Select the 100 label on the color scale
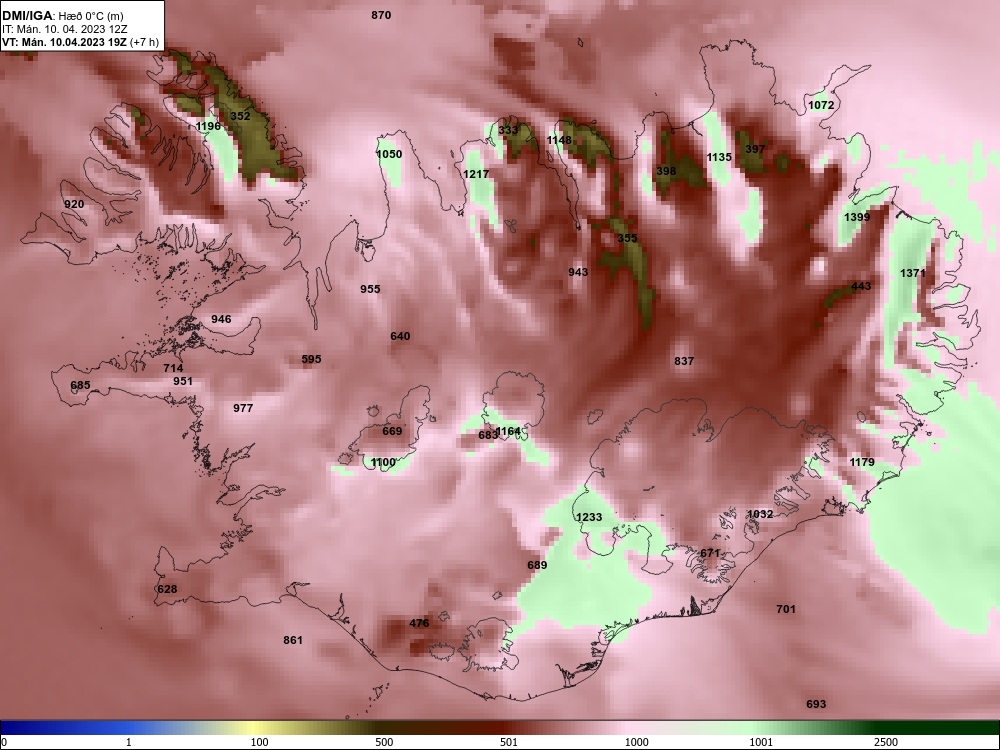1000x750 pixels. tap(260, 742)
